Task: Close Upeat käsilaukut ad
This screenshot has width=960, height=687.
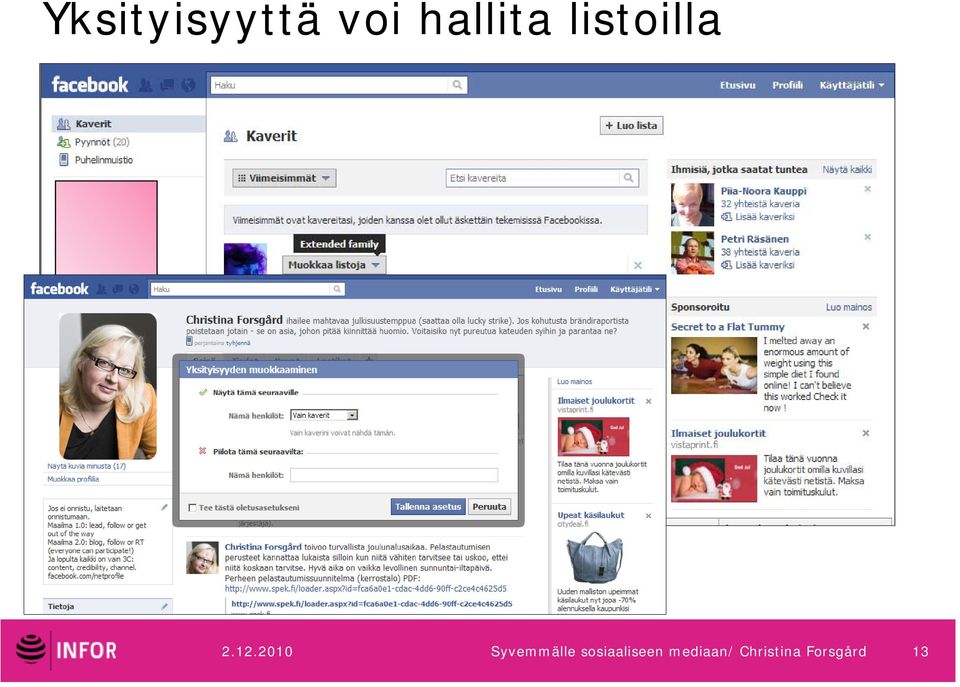Action: pos(648,516)
